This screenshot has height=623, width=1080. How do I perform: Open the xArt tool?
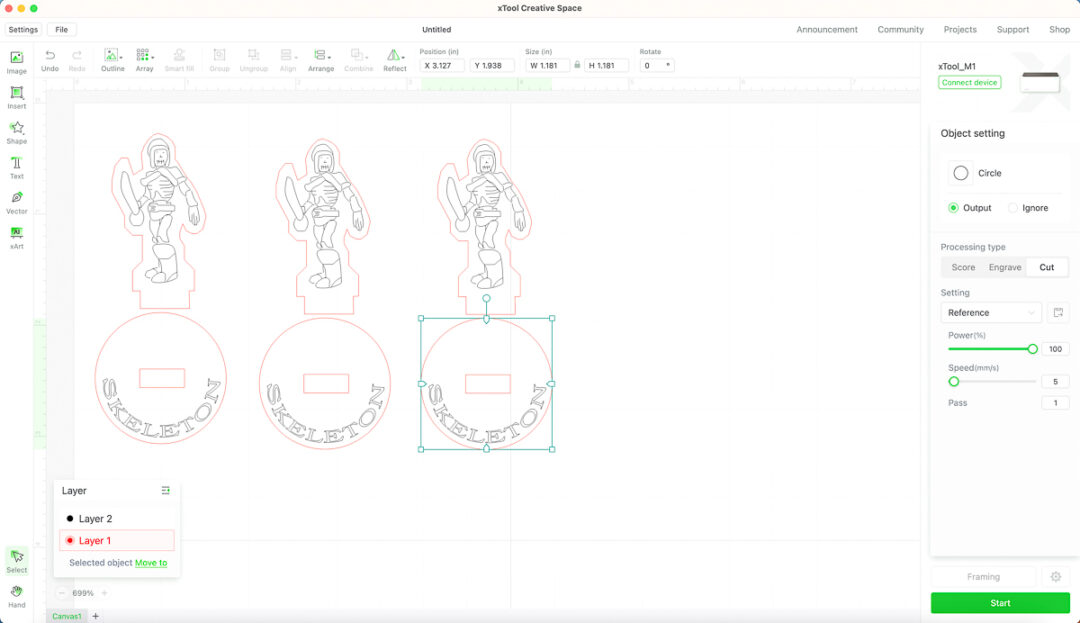(x=16, y=237)
